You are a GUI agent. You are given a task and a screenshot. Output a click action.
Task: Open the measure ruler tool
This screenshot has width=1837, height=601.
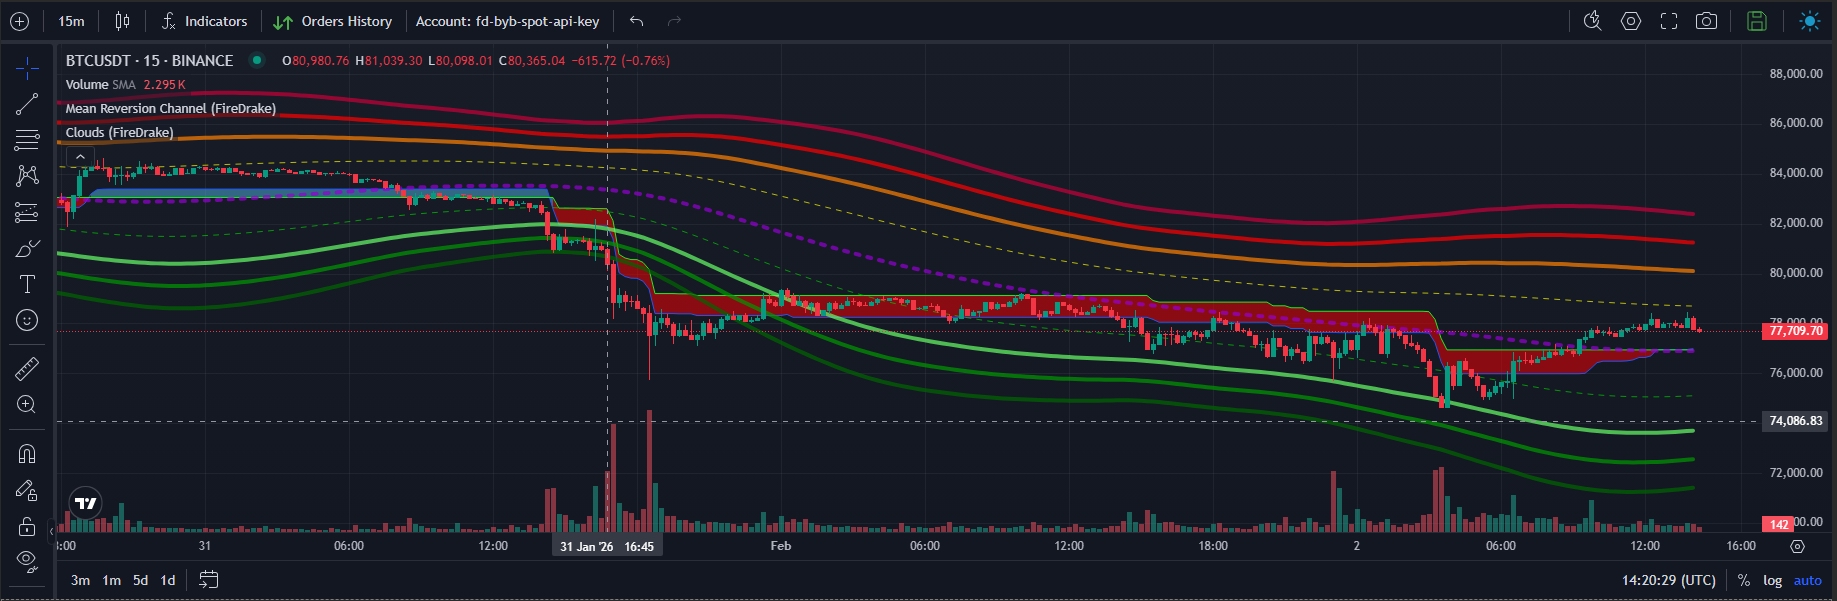click(x=27, y=369)
